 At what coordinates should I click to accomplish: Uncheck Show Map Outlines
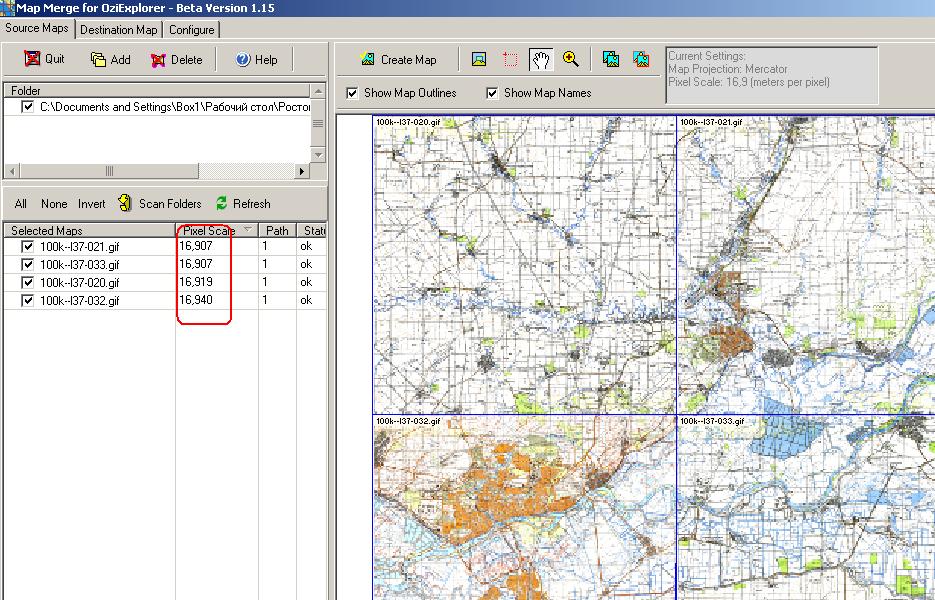click(352, 93)
